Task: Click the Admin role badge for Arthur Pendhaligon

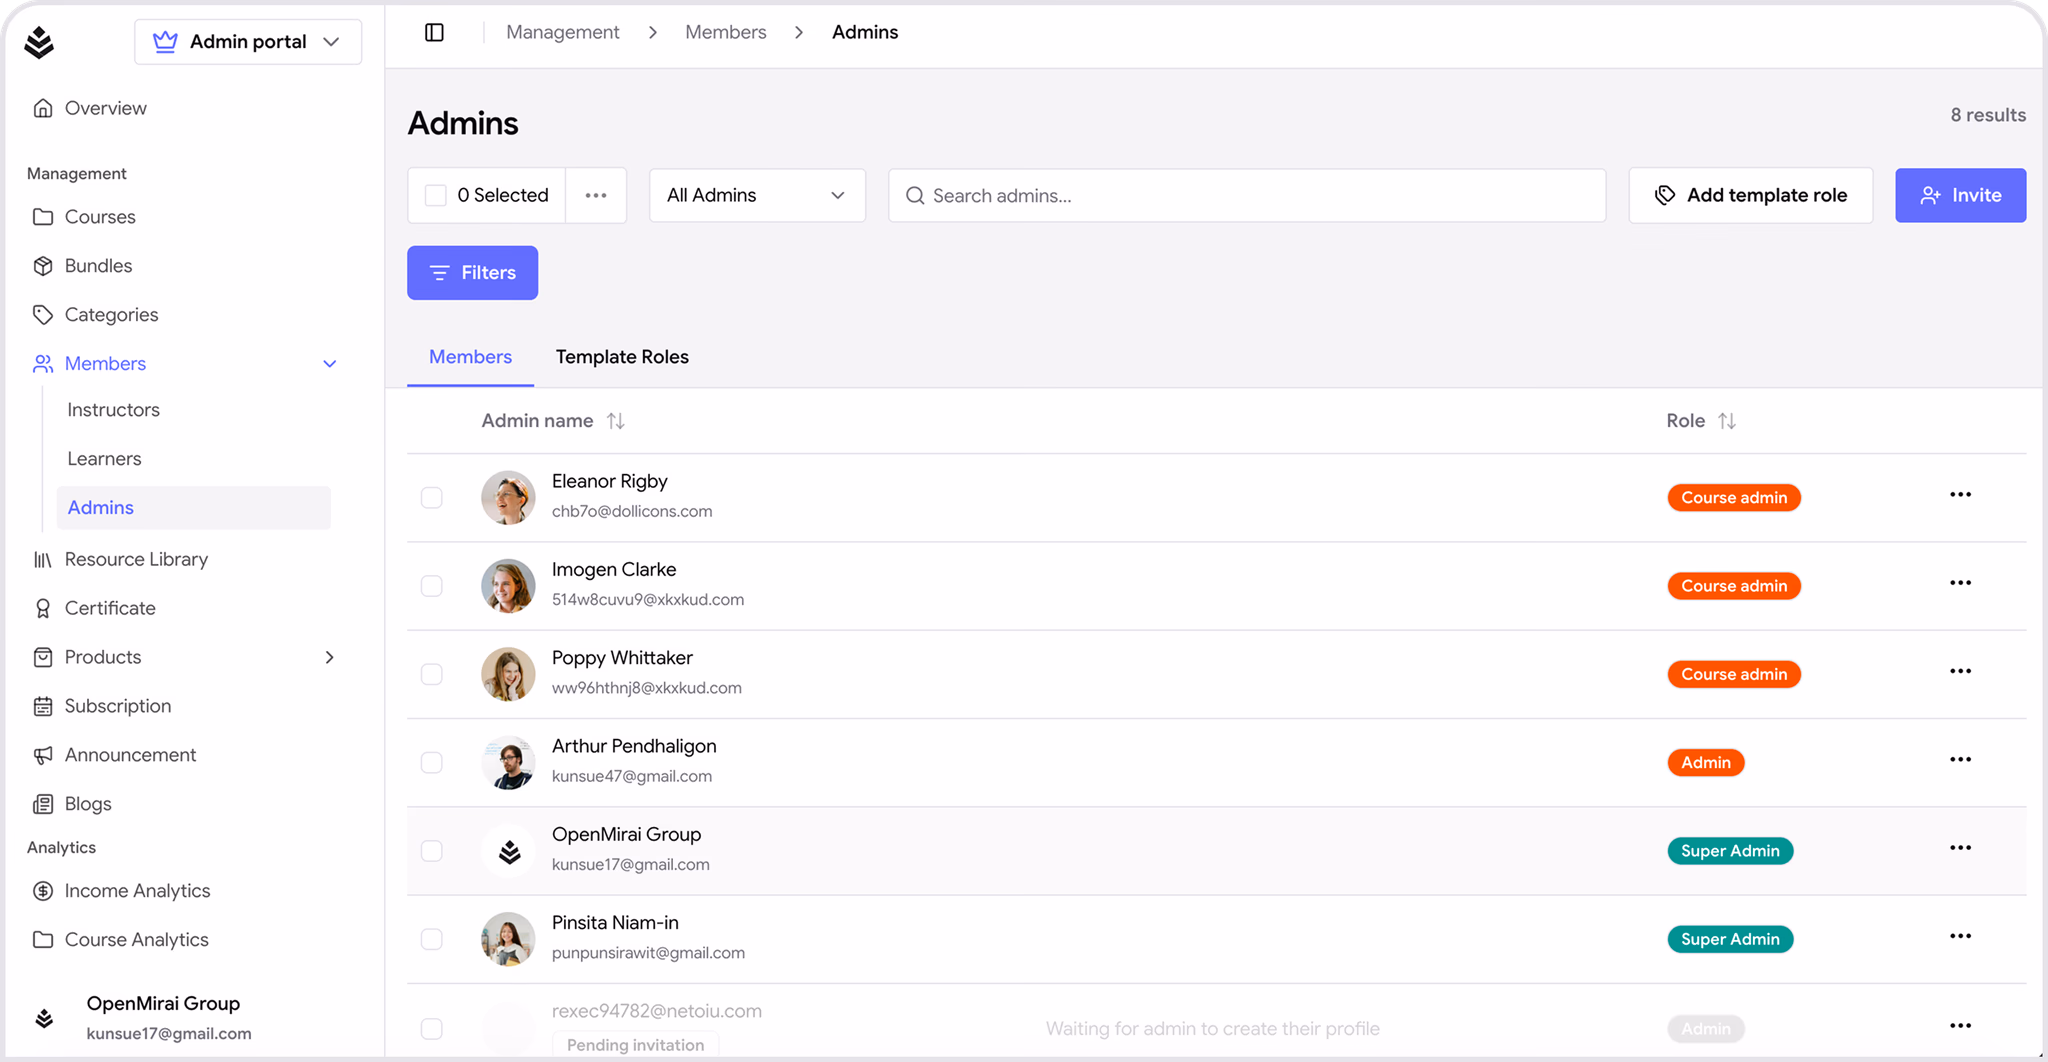Action: [1705, 763]
